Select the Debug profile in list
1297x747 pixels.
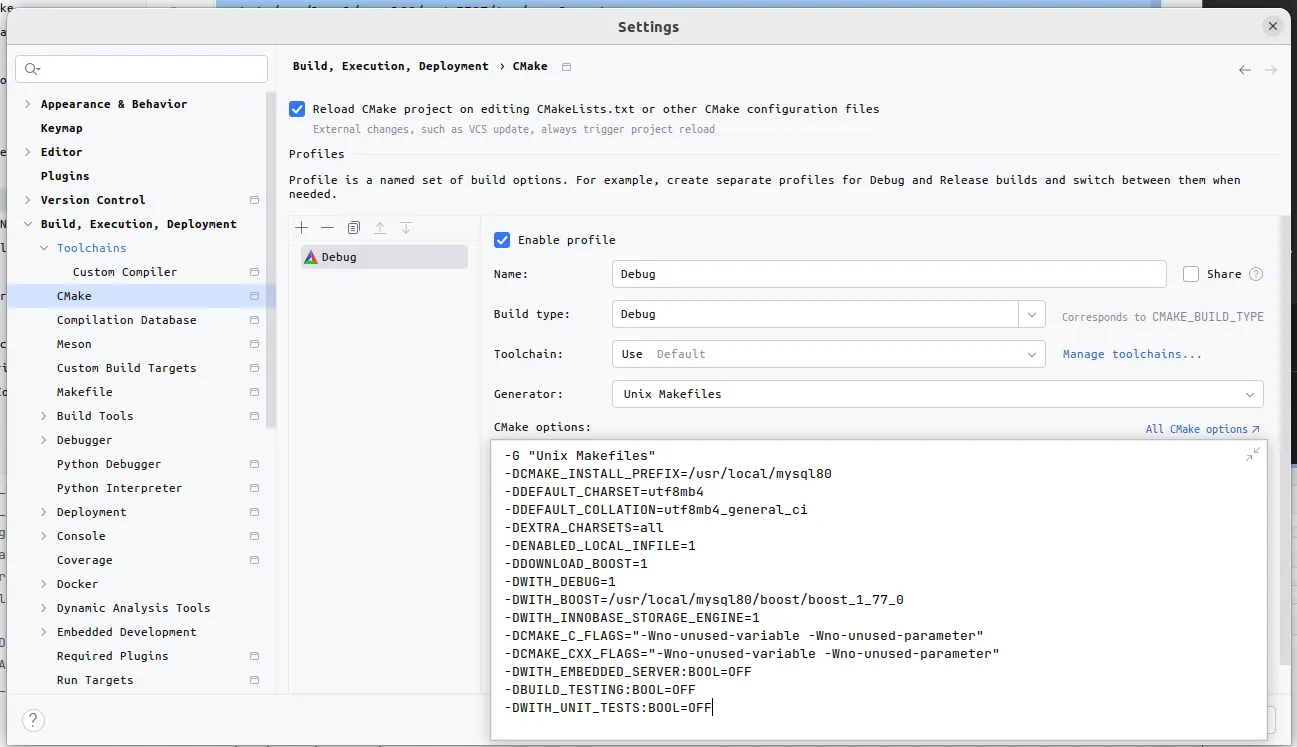384,257
